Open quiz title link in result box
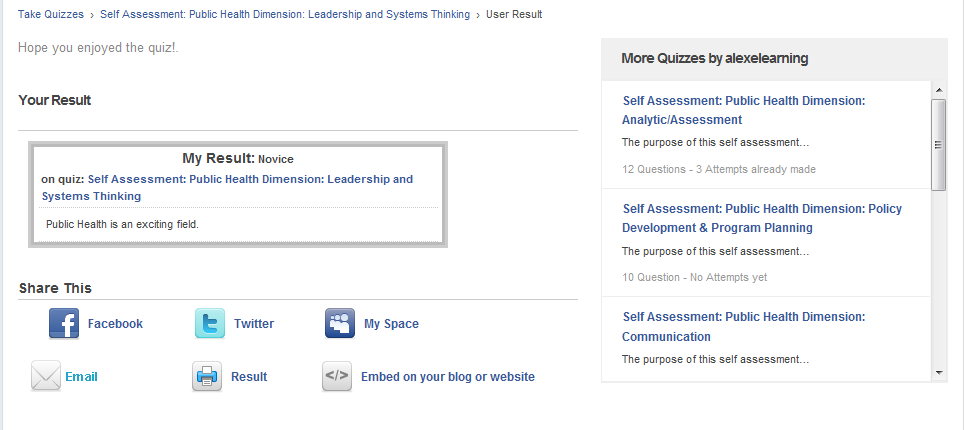 pos(227,188)
